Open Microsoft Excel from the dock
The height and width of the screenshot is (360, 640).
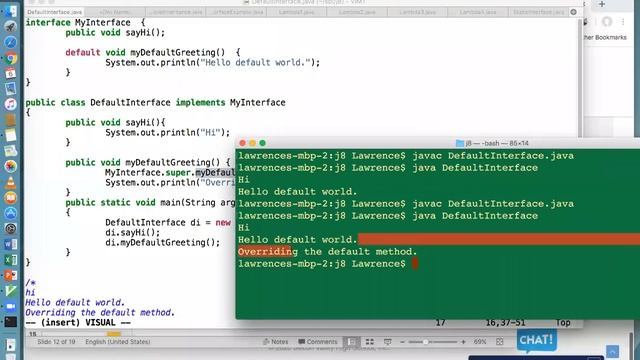[11, 260]
